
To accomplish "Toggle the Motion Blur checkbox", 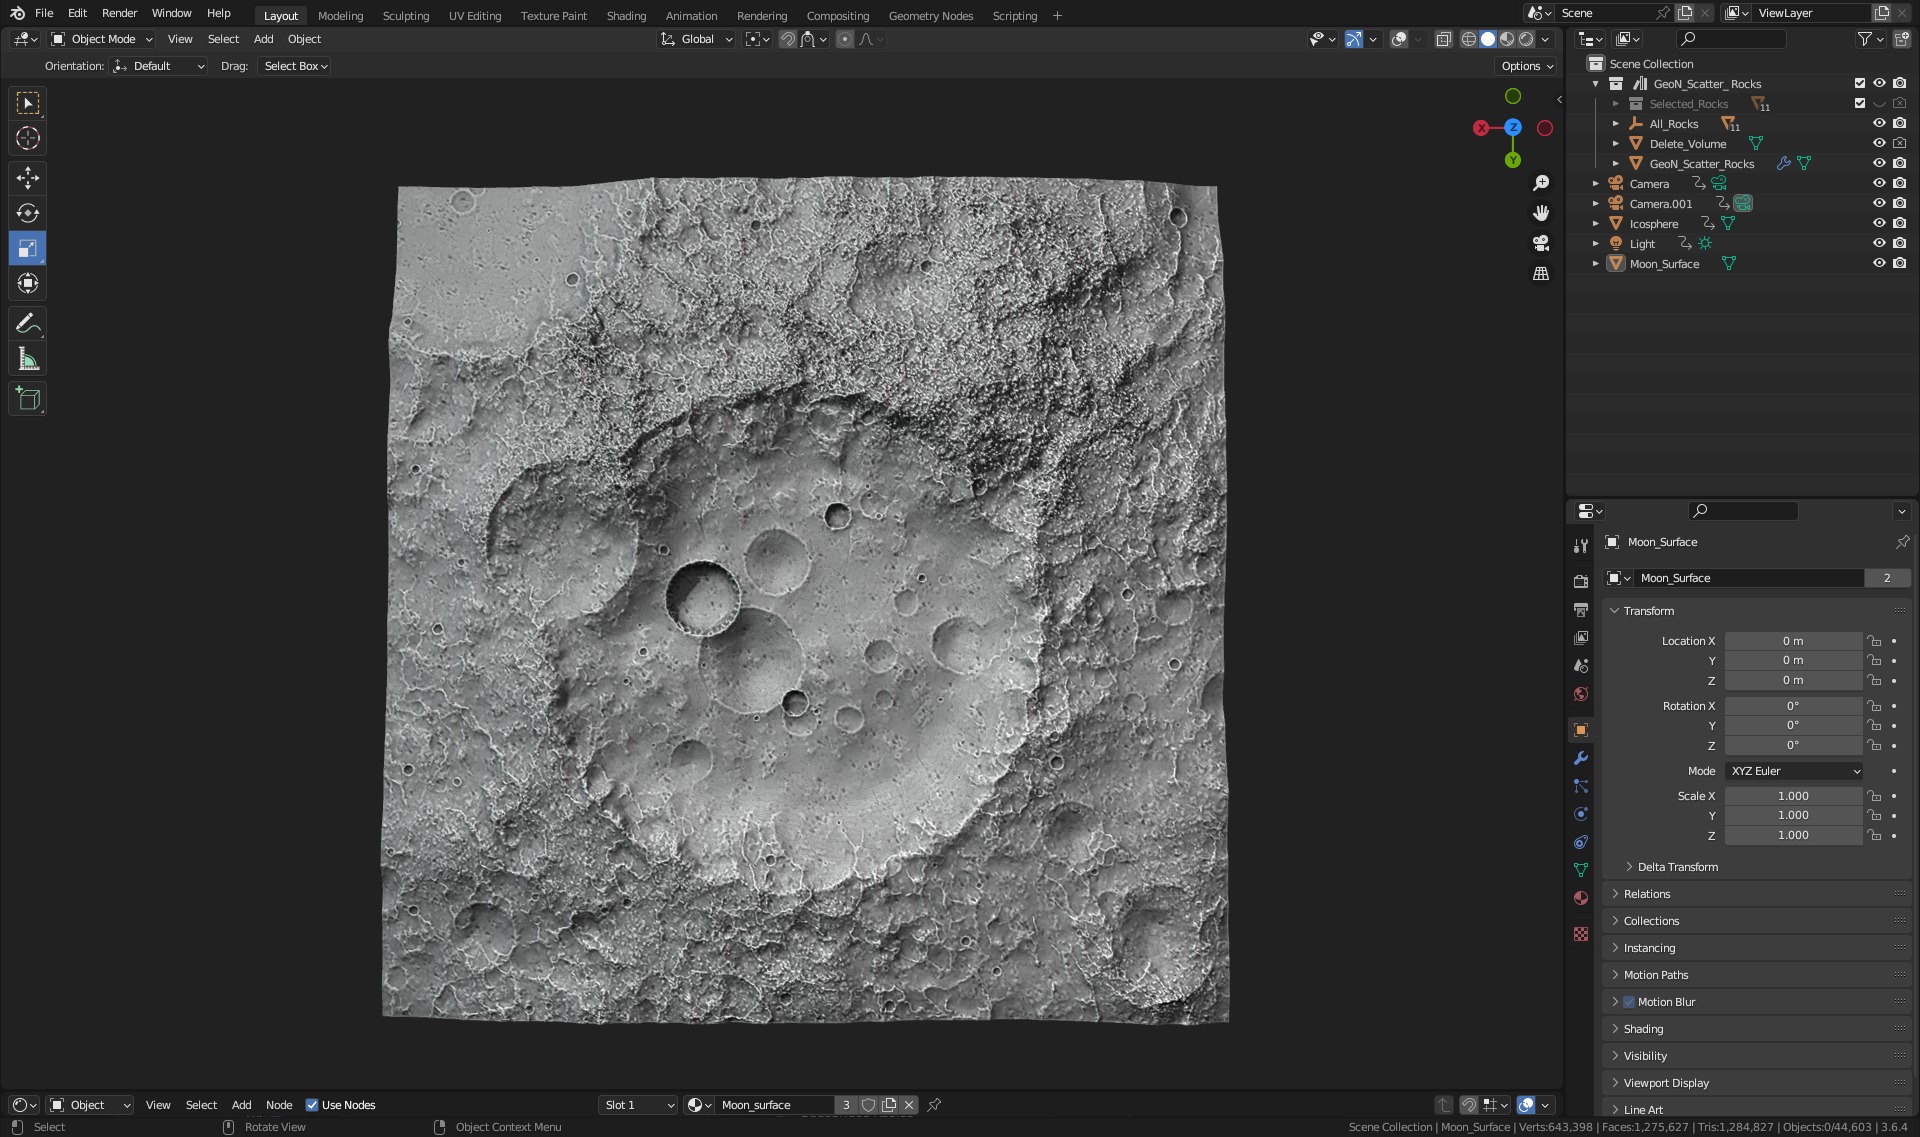I will click(x=1629, y=1002).
